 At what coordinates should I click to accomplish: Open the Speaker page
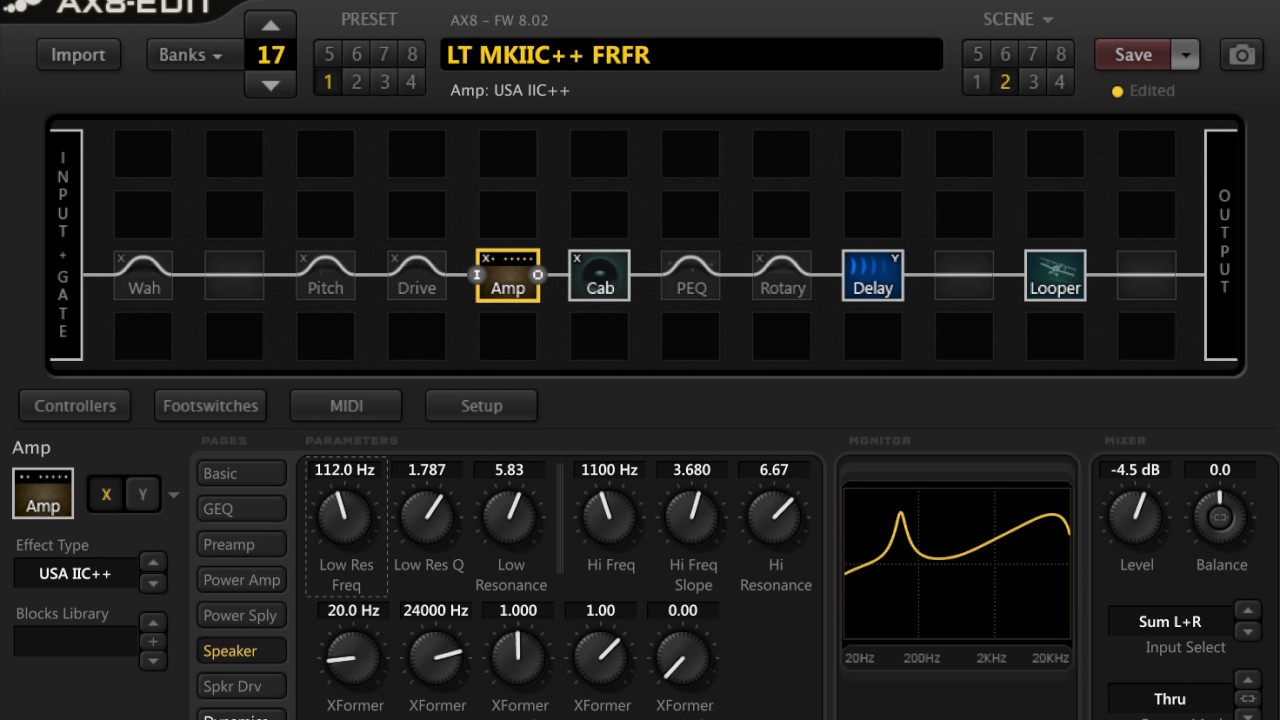click(x=242, y=651)
